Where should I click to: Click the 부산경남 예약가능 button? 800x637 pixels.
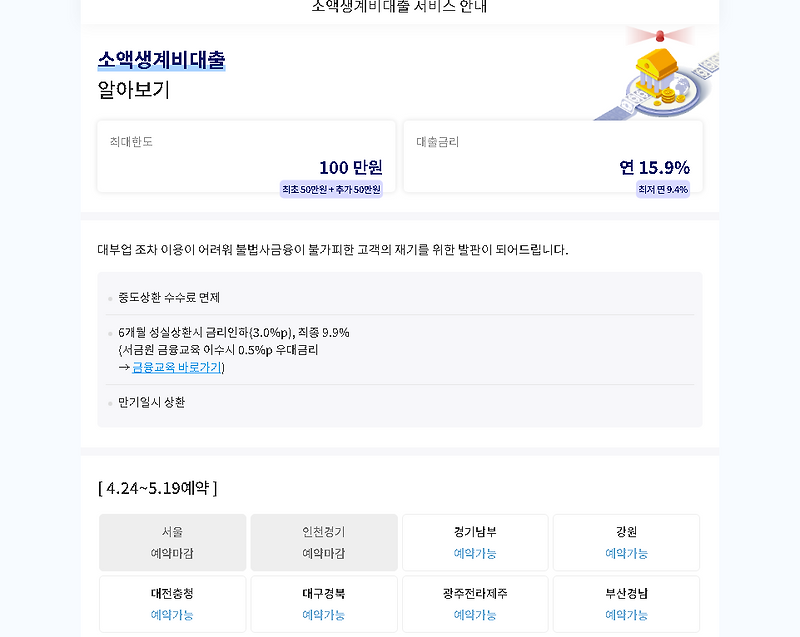coord(625,604)
